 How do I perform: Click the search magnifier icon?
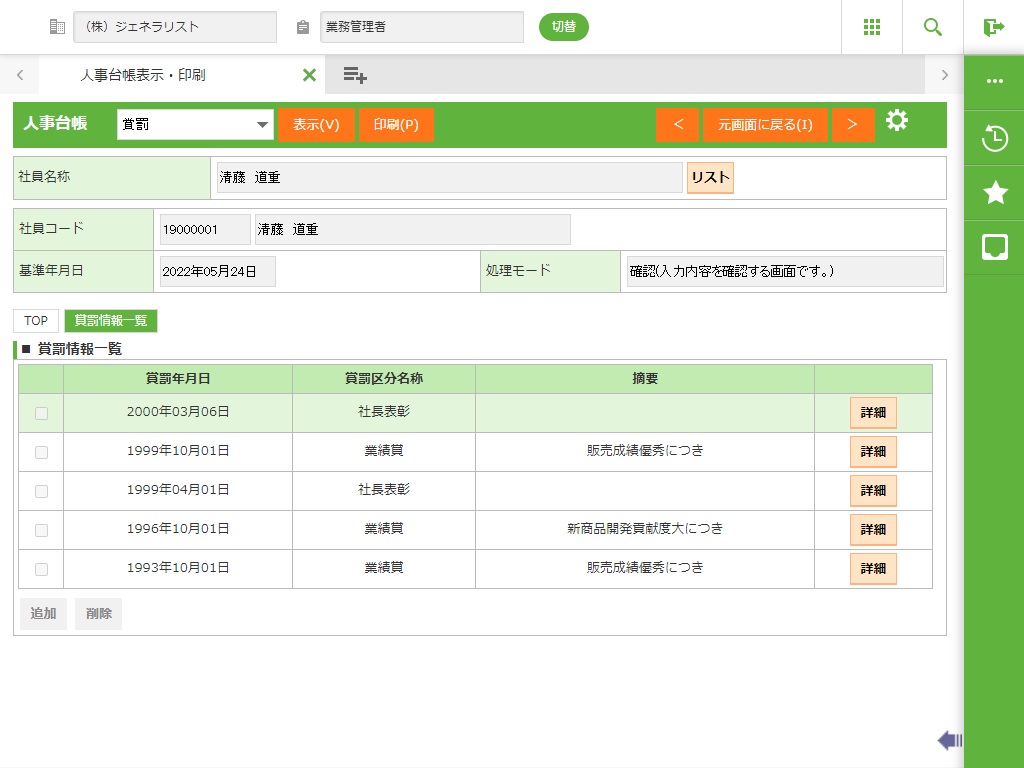[x=932, y=27]
